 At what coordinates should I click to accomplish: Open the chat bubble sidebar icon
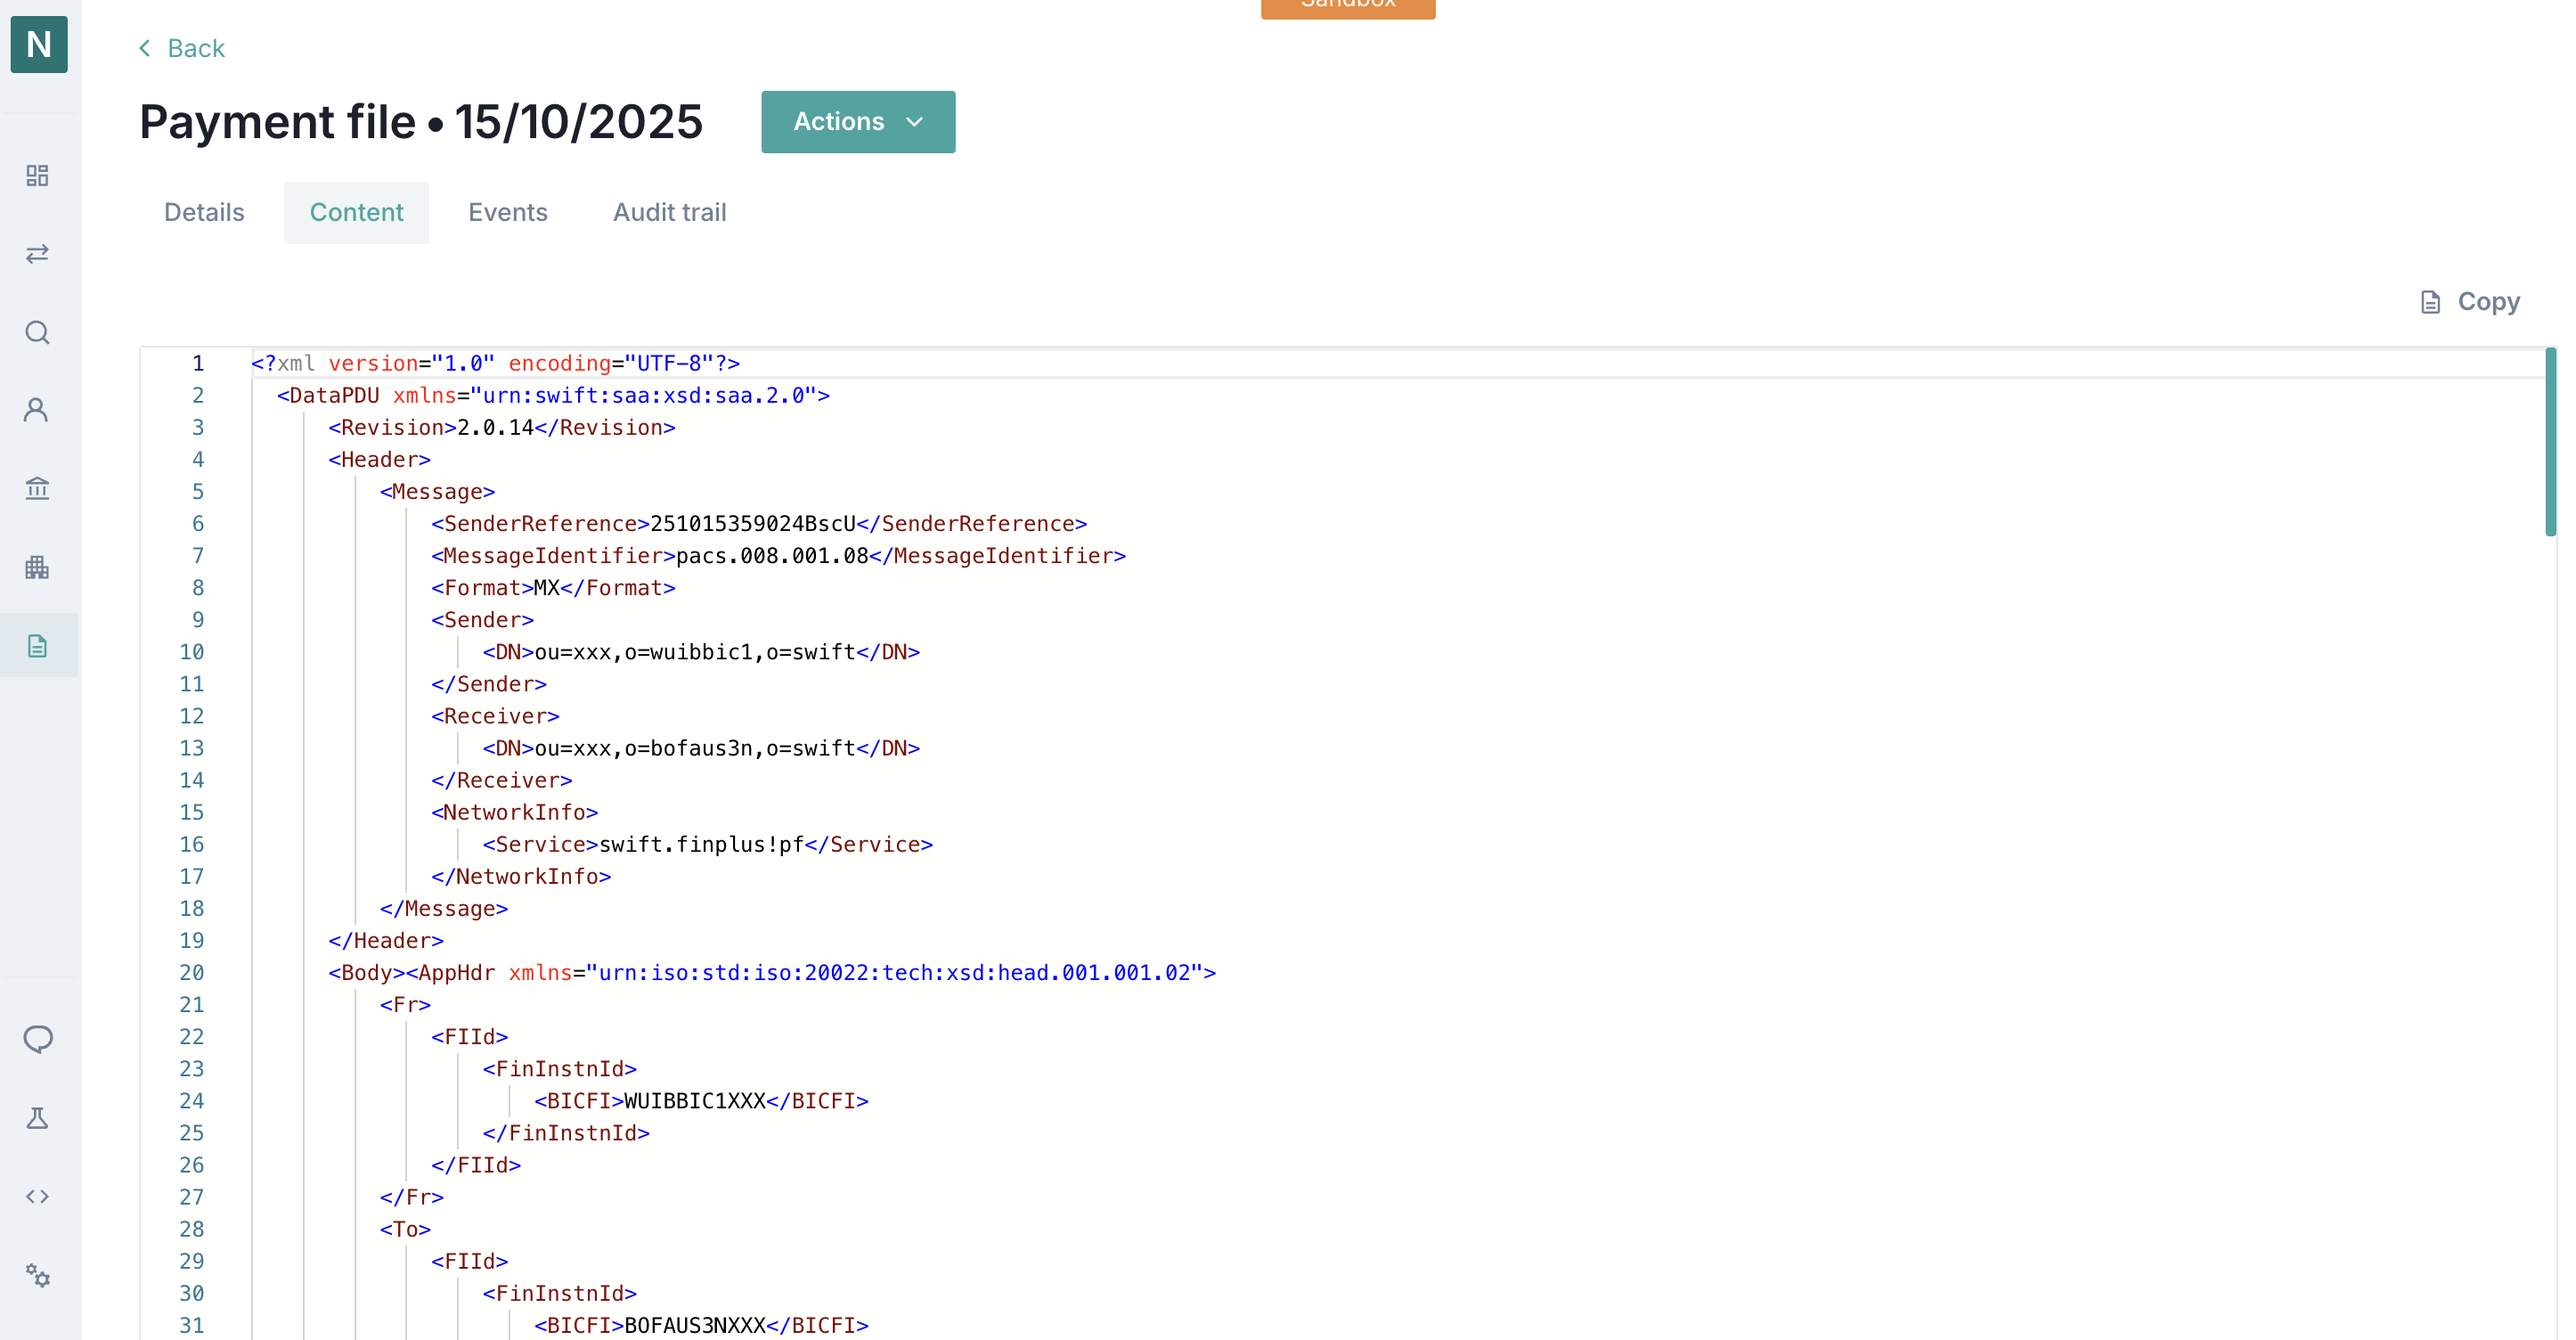point(38,1039)
